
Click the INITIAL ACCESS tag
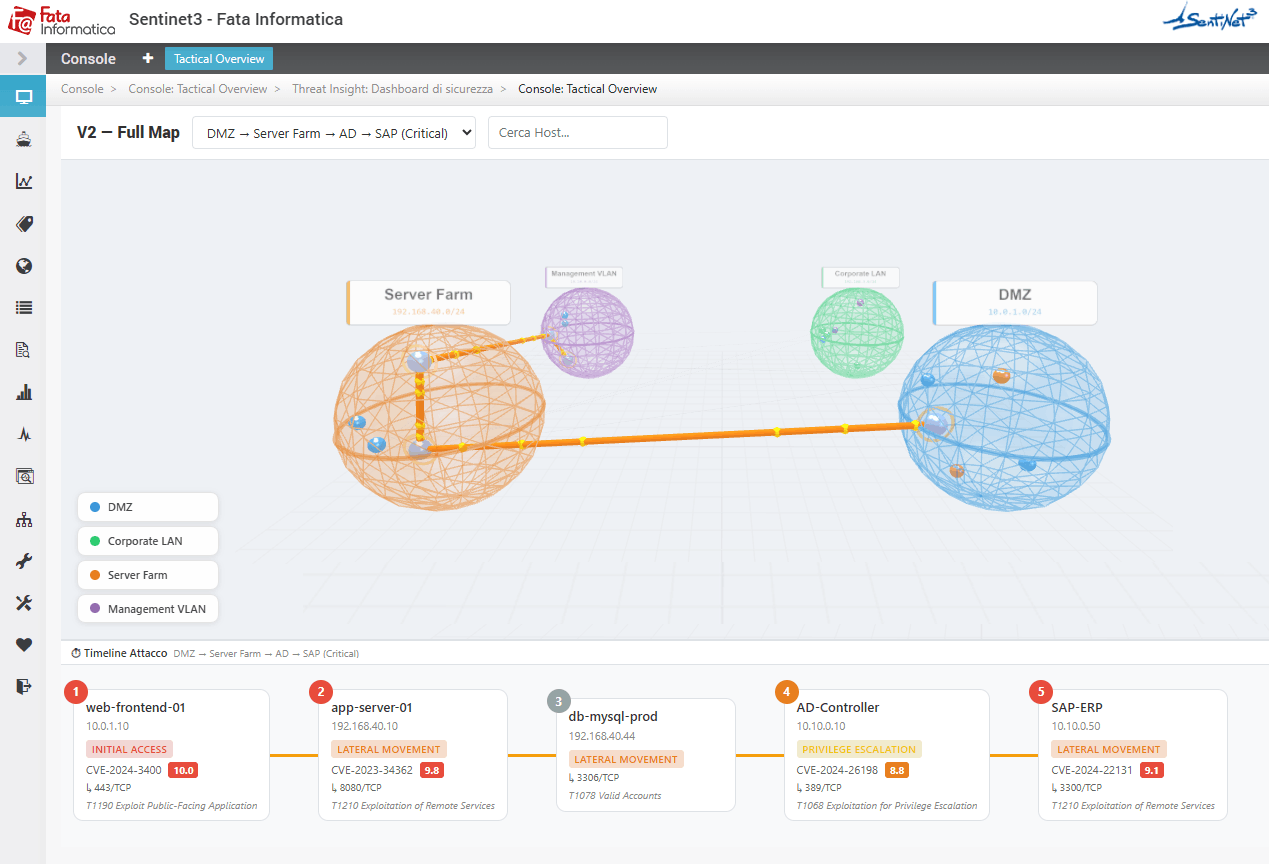tap(130, 749)
